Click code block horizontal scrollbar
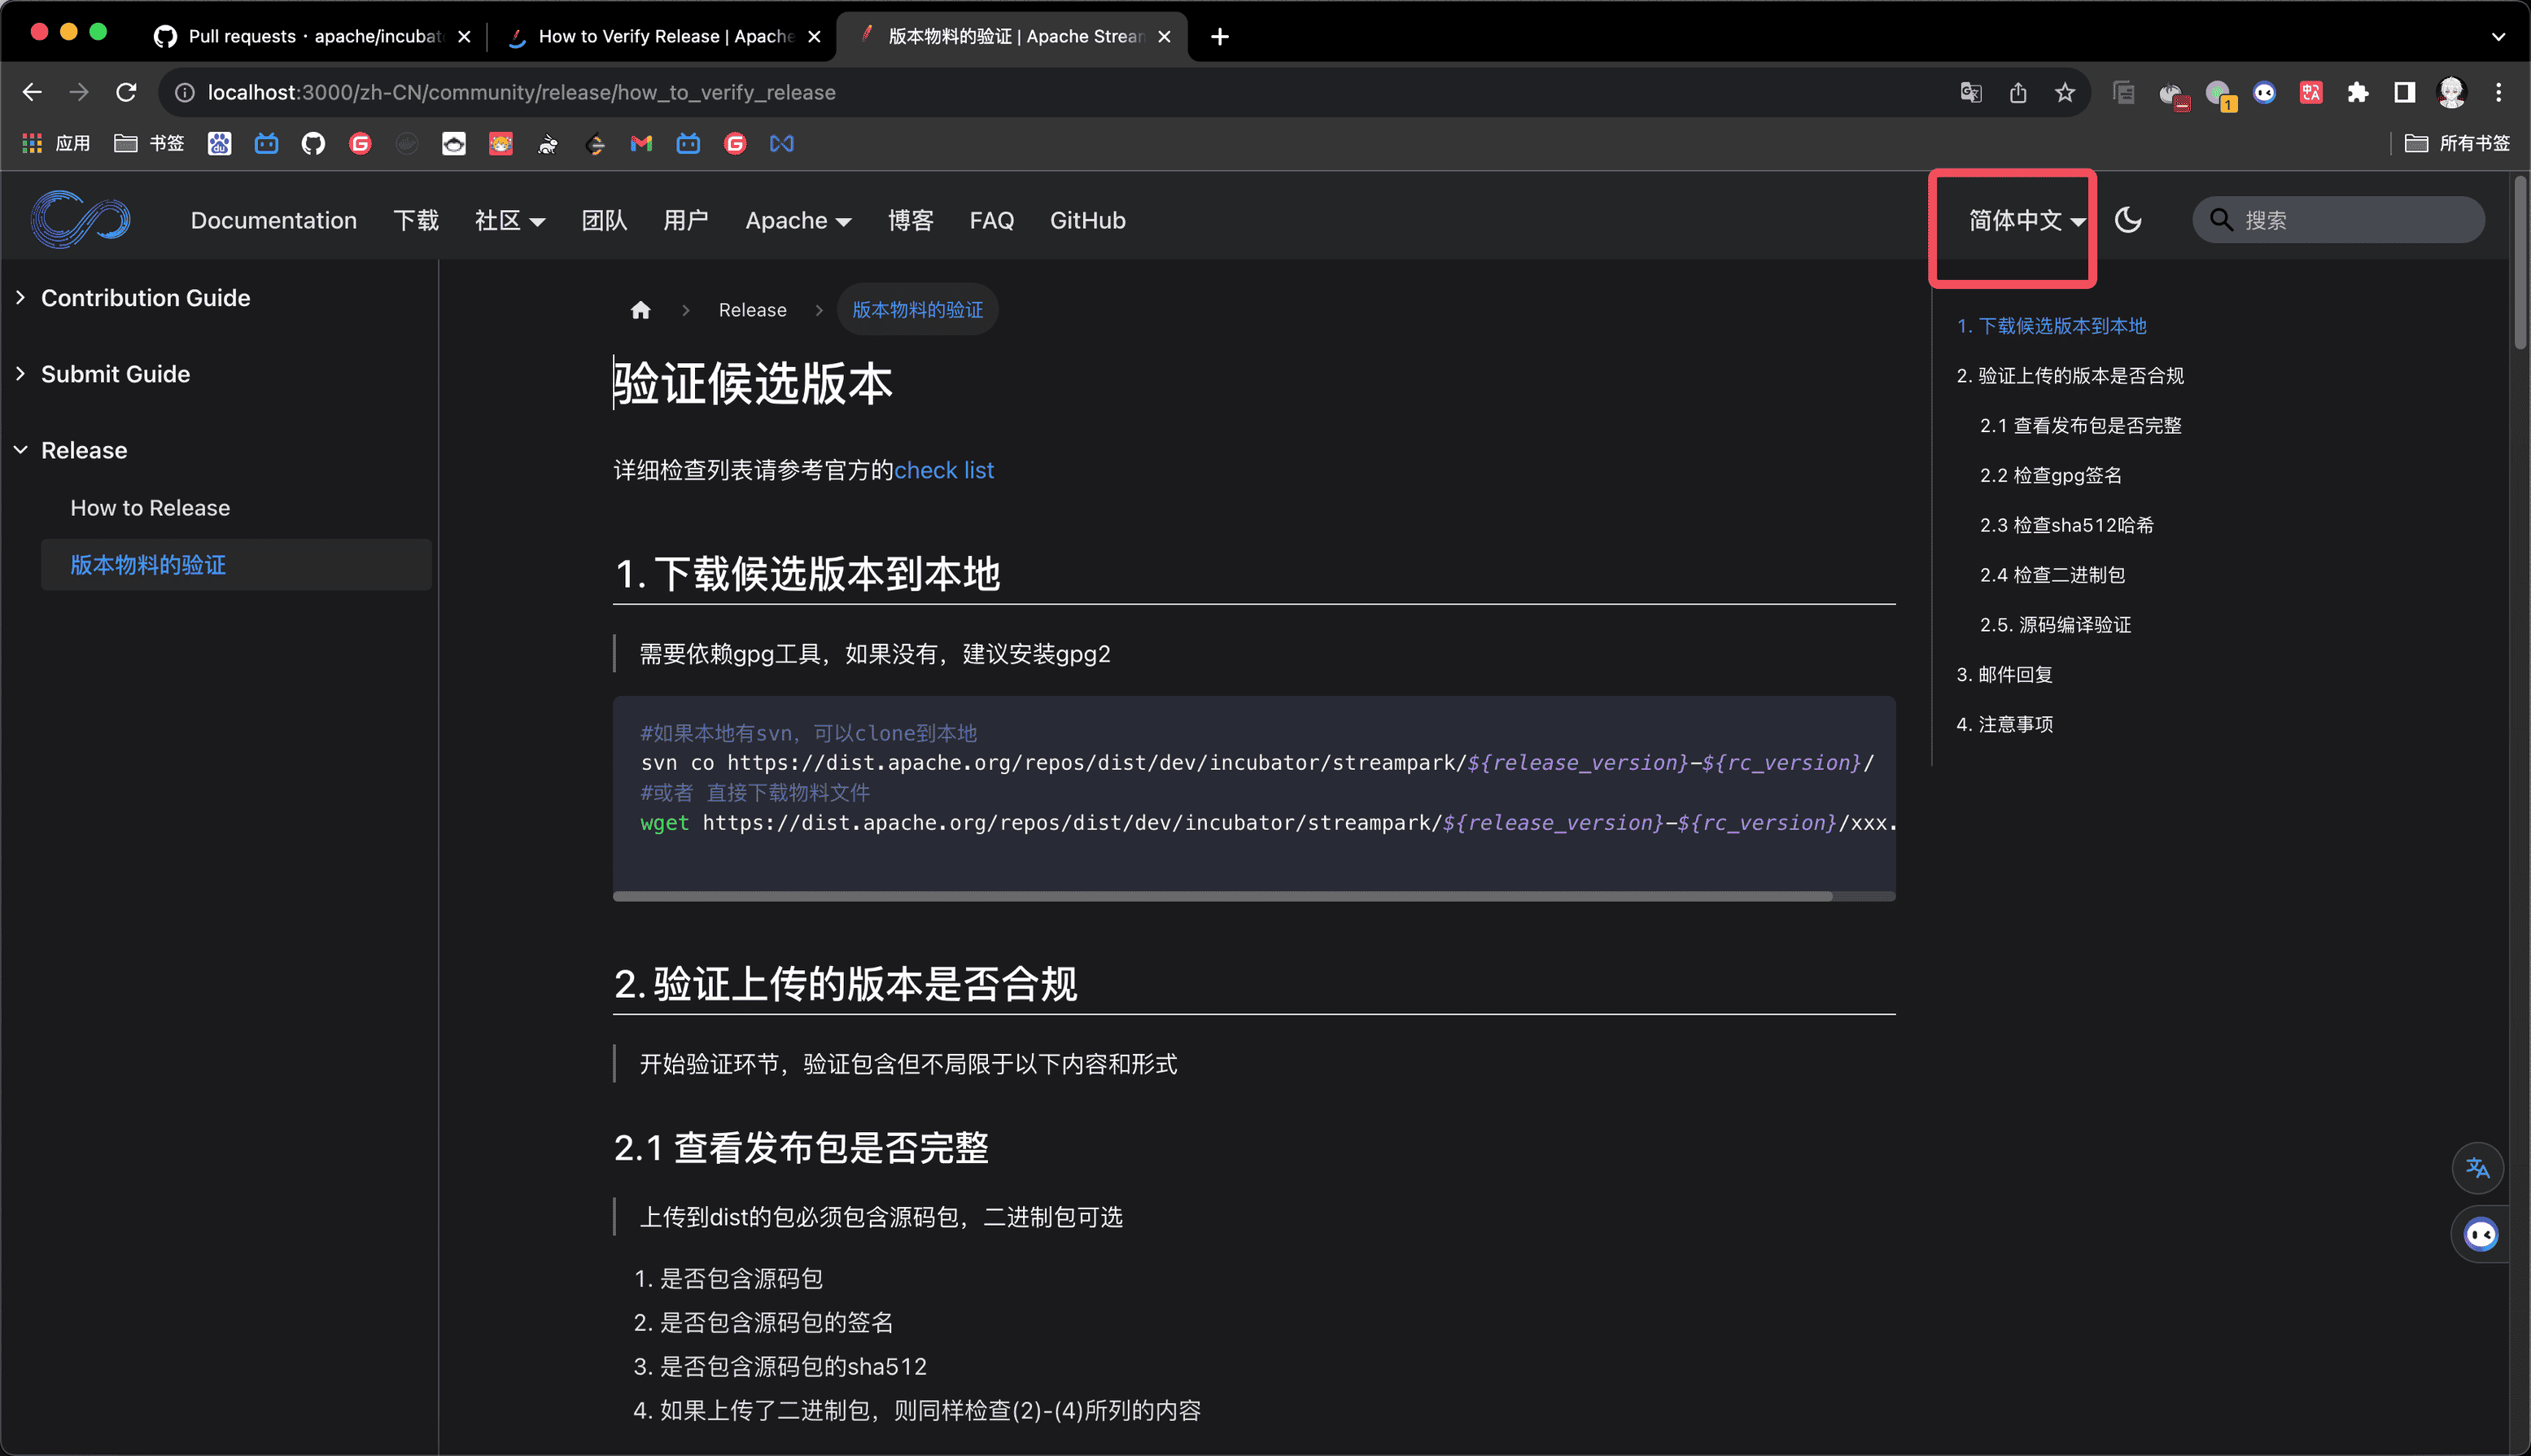 coord(1221,896)
